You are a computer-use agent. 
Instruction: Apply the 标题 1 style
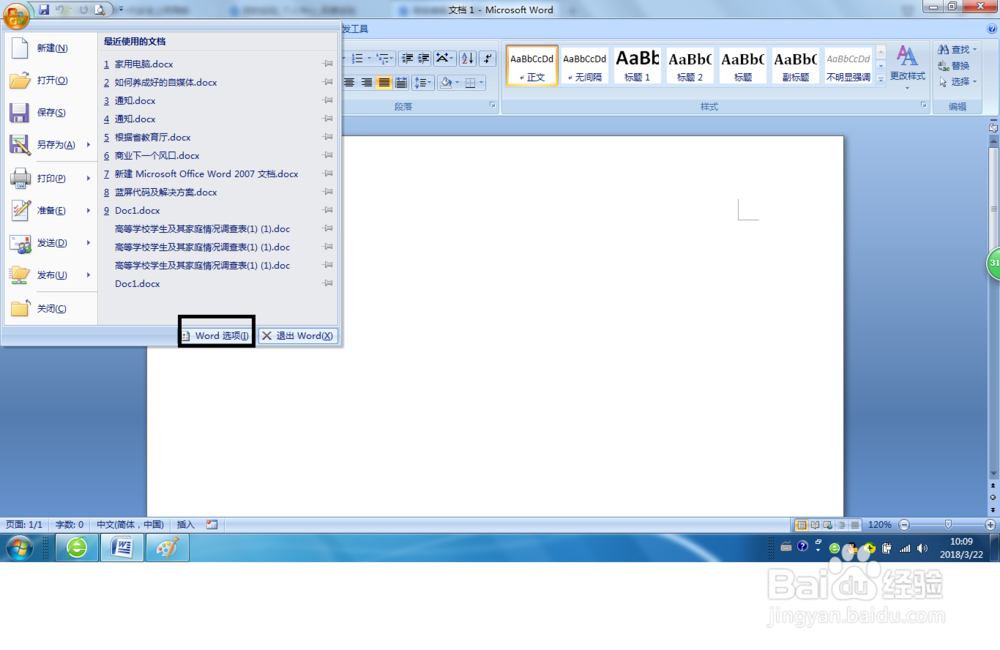pyautogui.click(x=637, y=65)
